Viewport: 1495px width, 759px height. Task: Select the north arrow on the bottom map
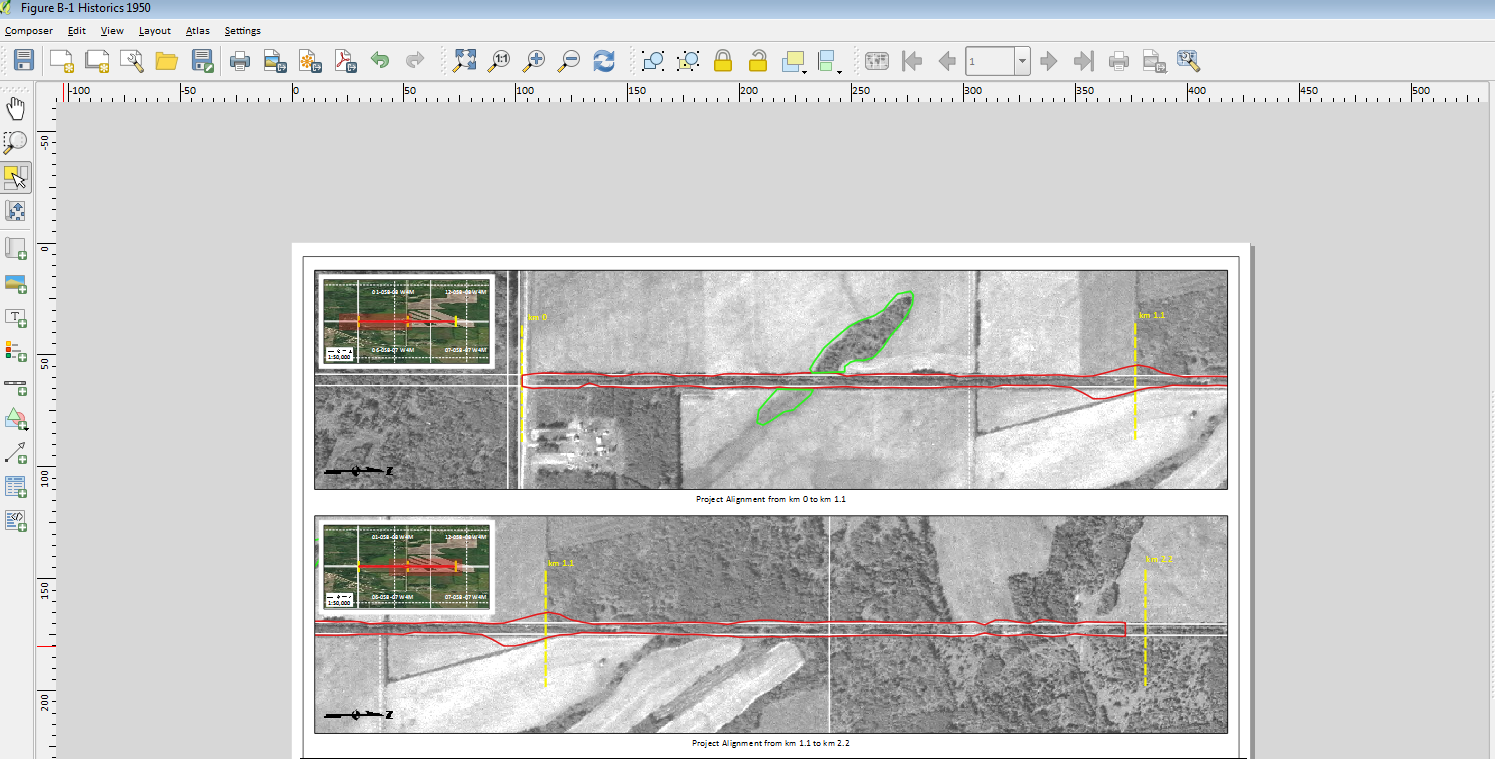[358, 715]
